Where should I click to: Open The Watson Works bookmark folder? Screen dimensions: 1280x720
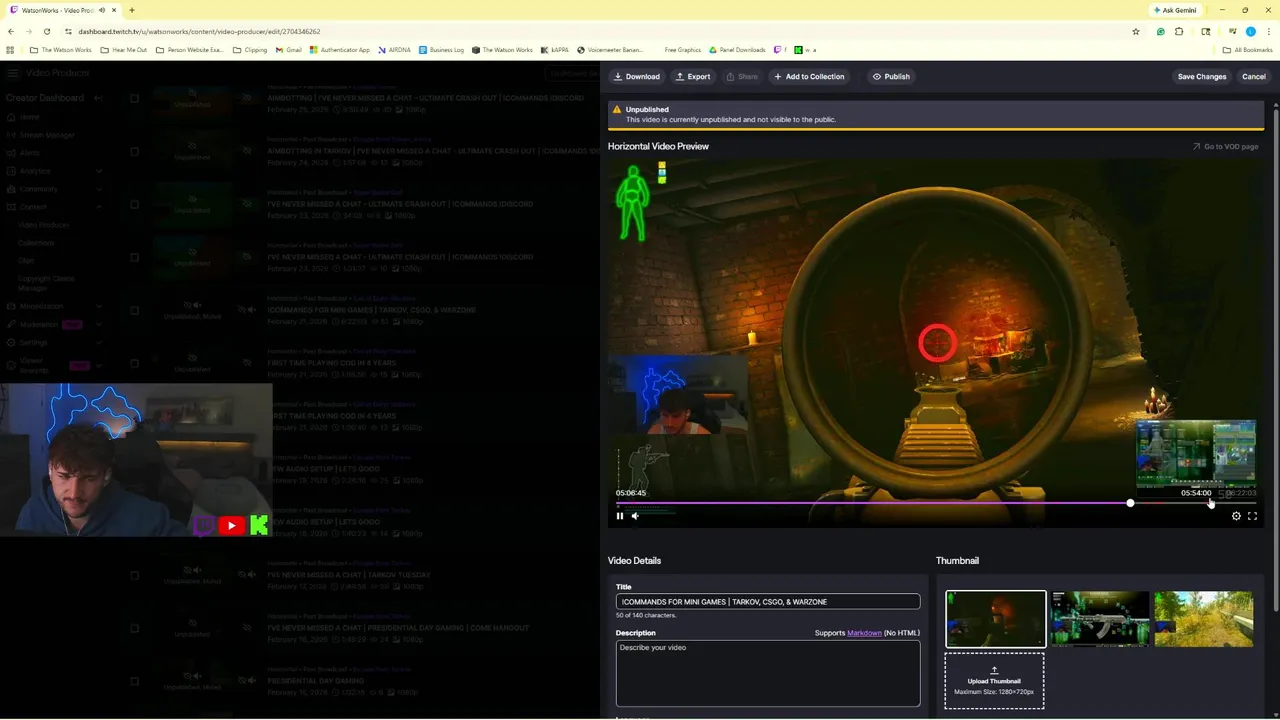click(x=61, y=50)
